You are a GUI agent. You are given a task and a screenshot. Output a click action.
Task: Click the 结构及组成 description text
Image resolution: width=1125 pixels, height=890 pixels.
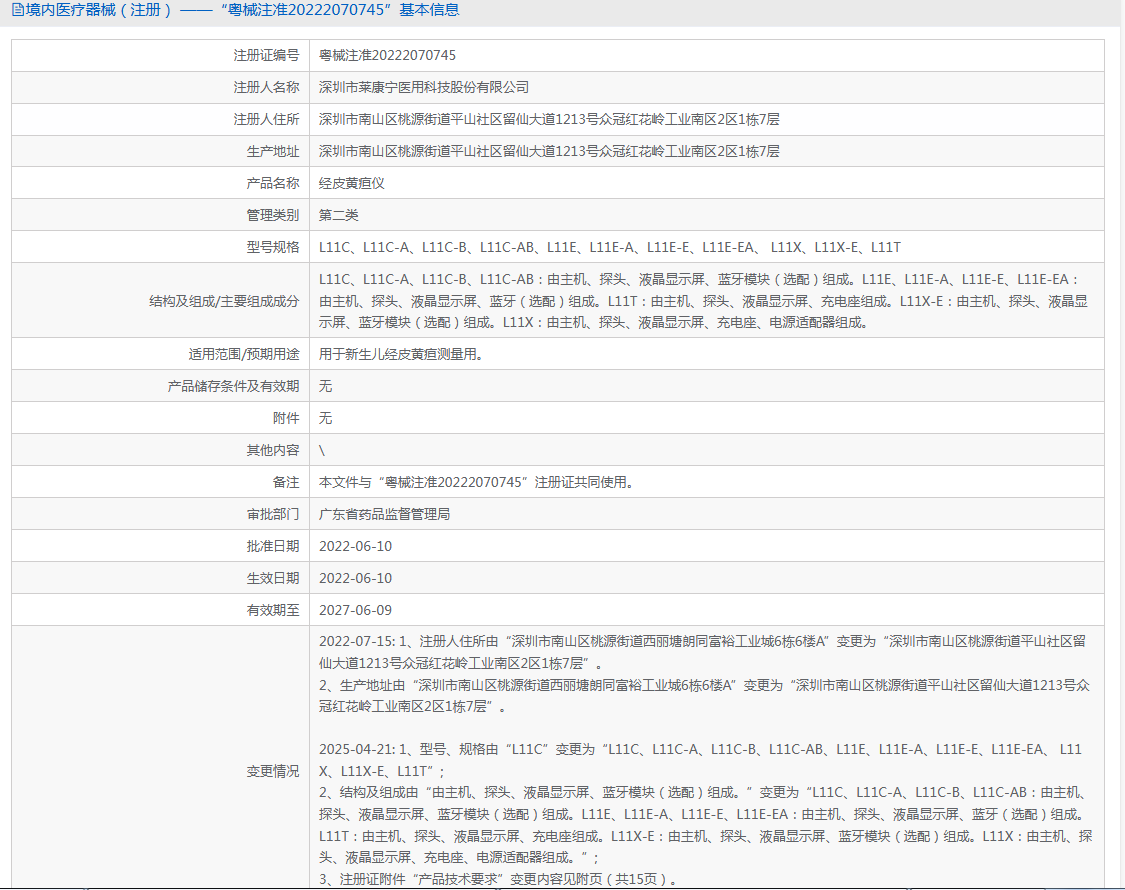coord(703,301)
